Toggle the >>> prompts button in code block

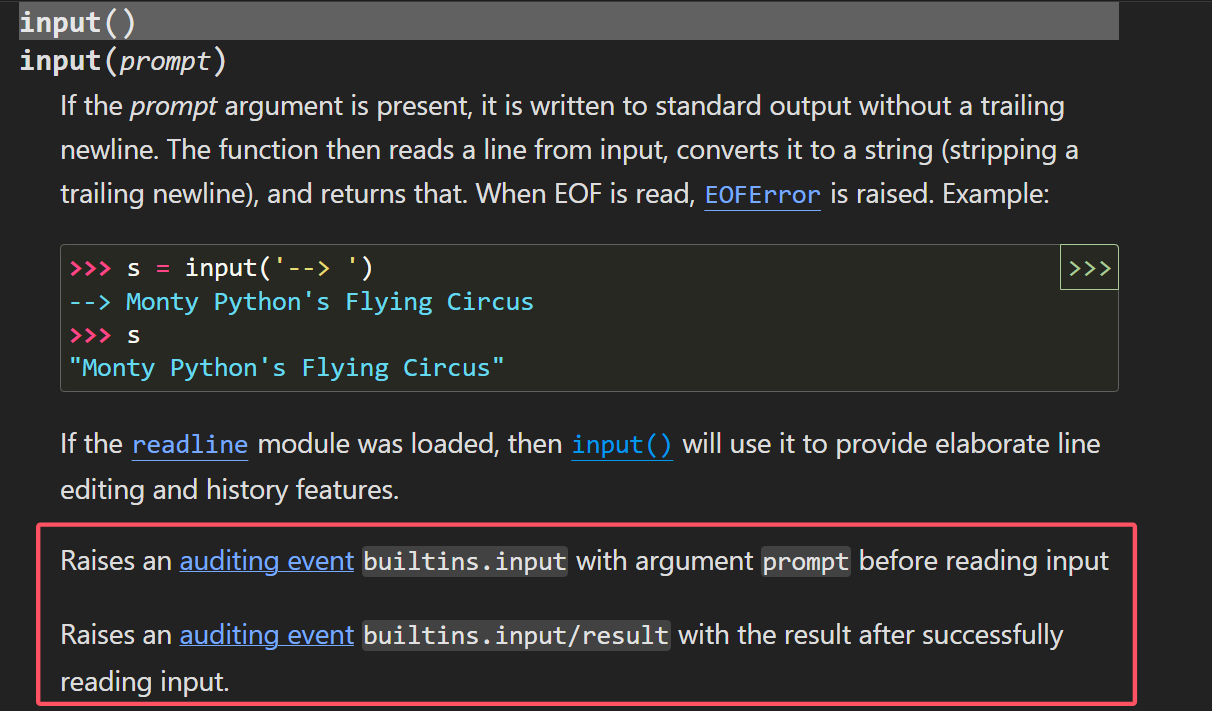click(1089, 268)
